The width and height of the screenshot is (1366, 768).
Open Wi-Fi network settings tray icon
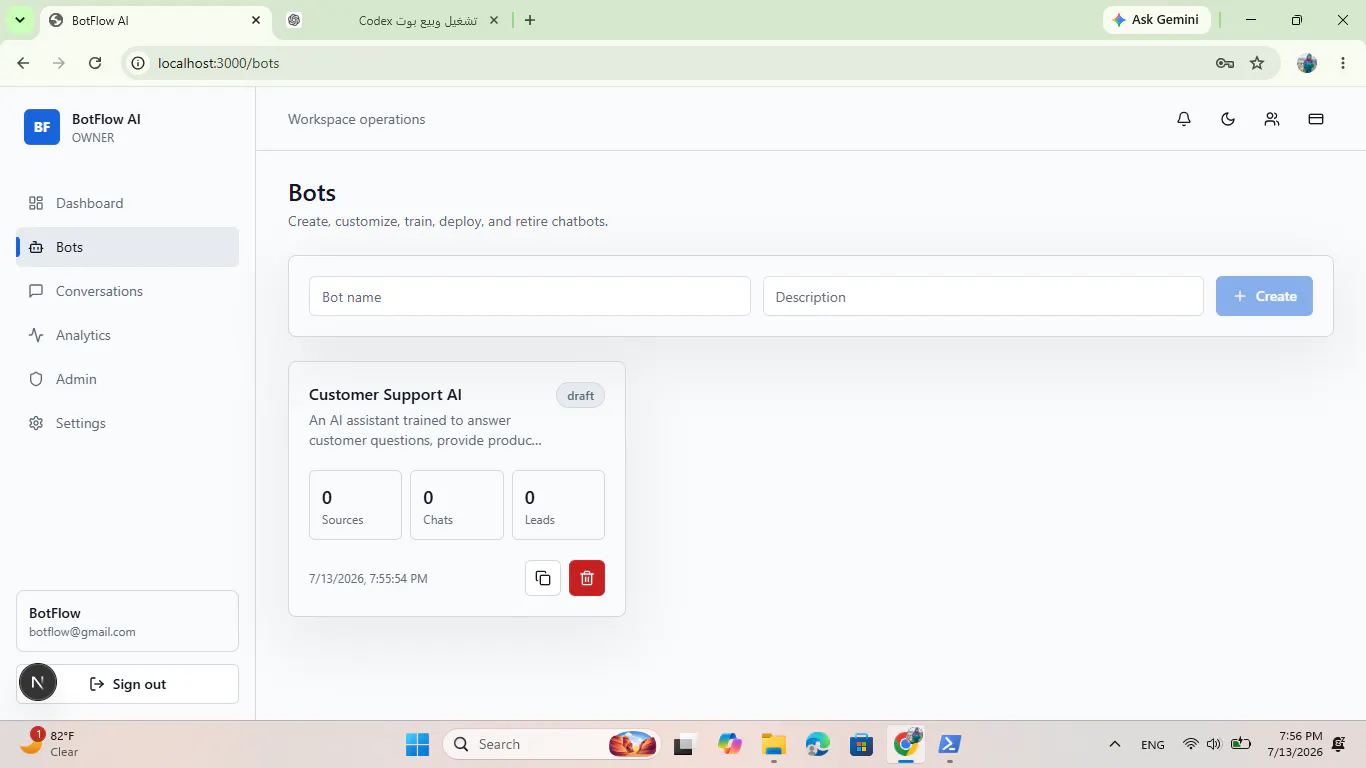click(1190, 744)
